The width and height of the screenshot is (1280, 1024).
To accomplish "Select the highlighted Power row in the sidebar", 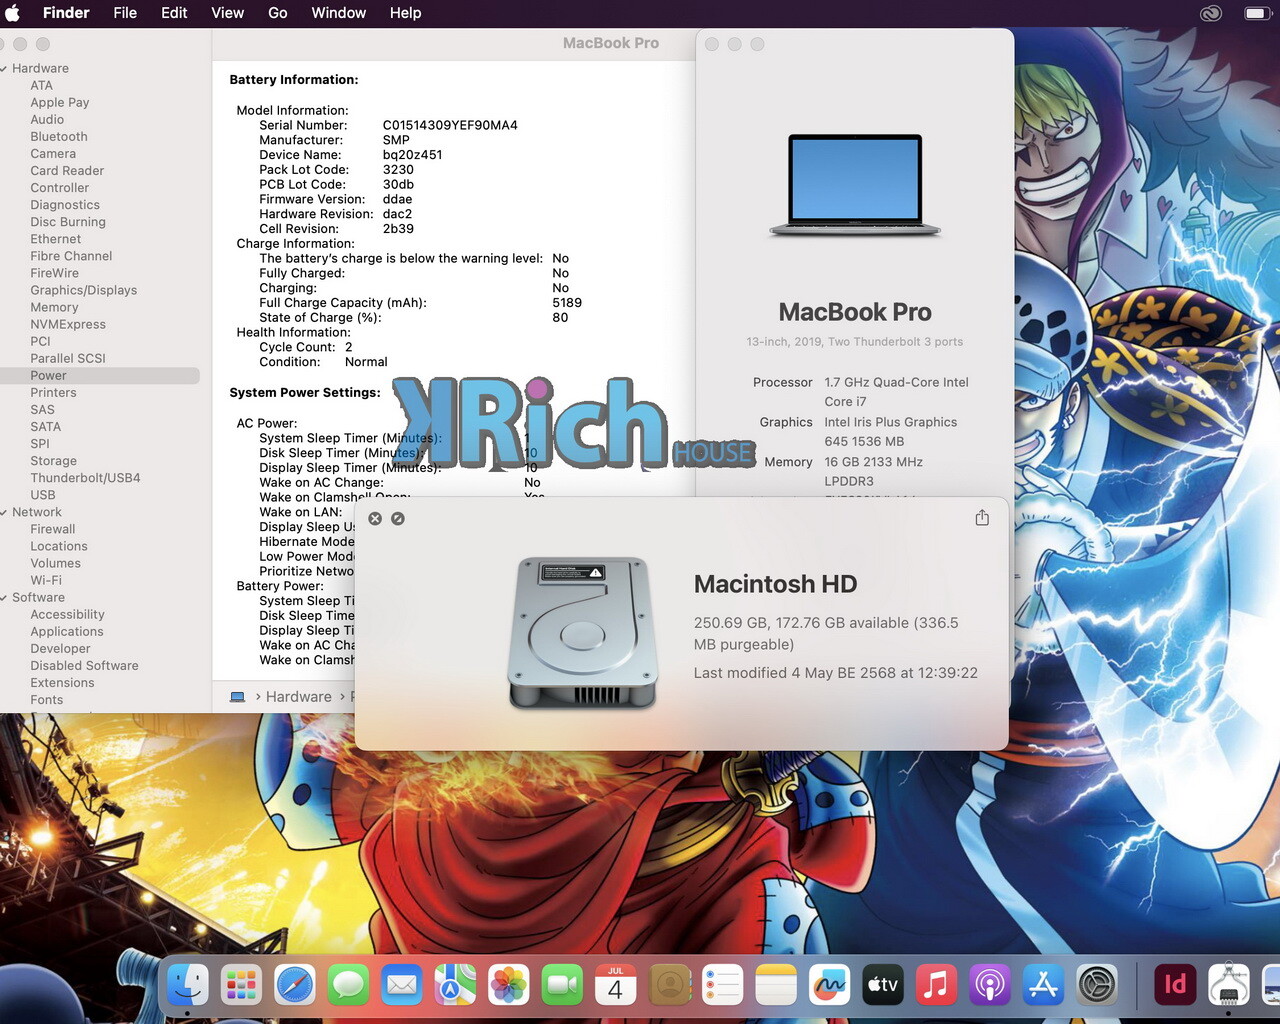I will point(100,376).
